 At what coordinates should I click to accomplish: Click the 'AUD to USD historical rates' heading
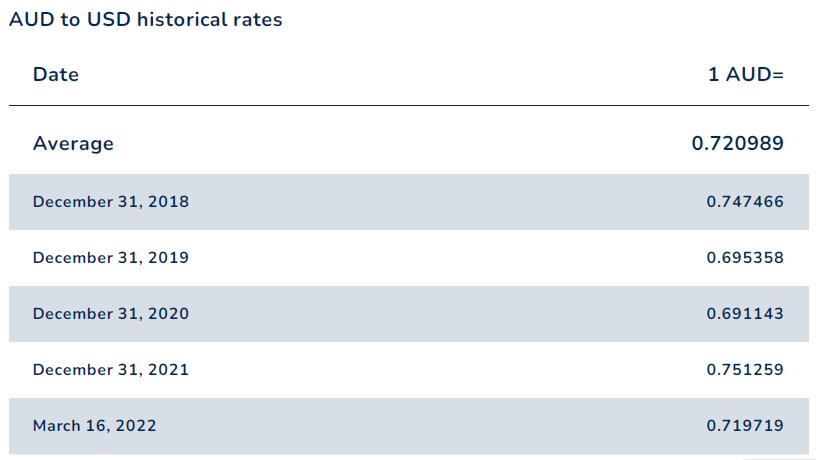146,20
